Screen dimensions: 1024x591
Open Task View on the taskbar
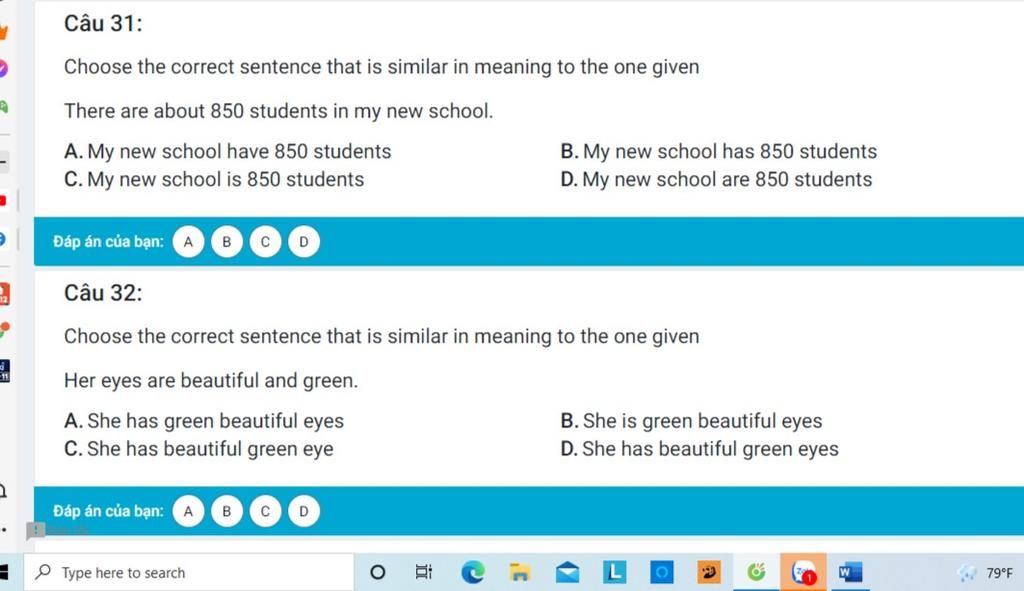tap(424, 573)
